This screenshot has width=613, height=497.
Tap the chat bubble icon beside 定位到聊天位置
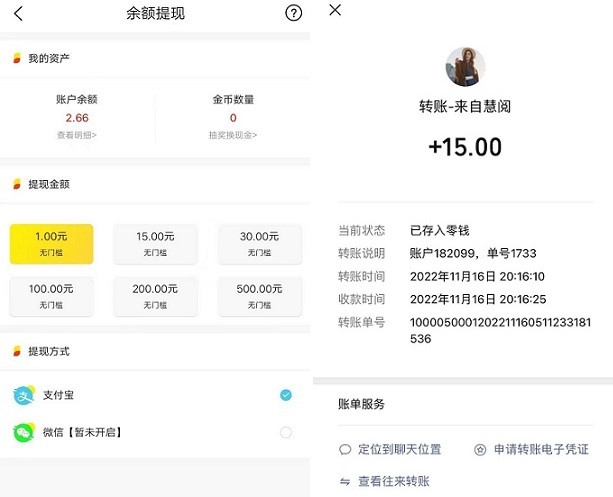(x=345, y=450)
